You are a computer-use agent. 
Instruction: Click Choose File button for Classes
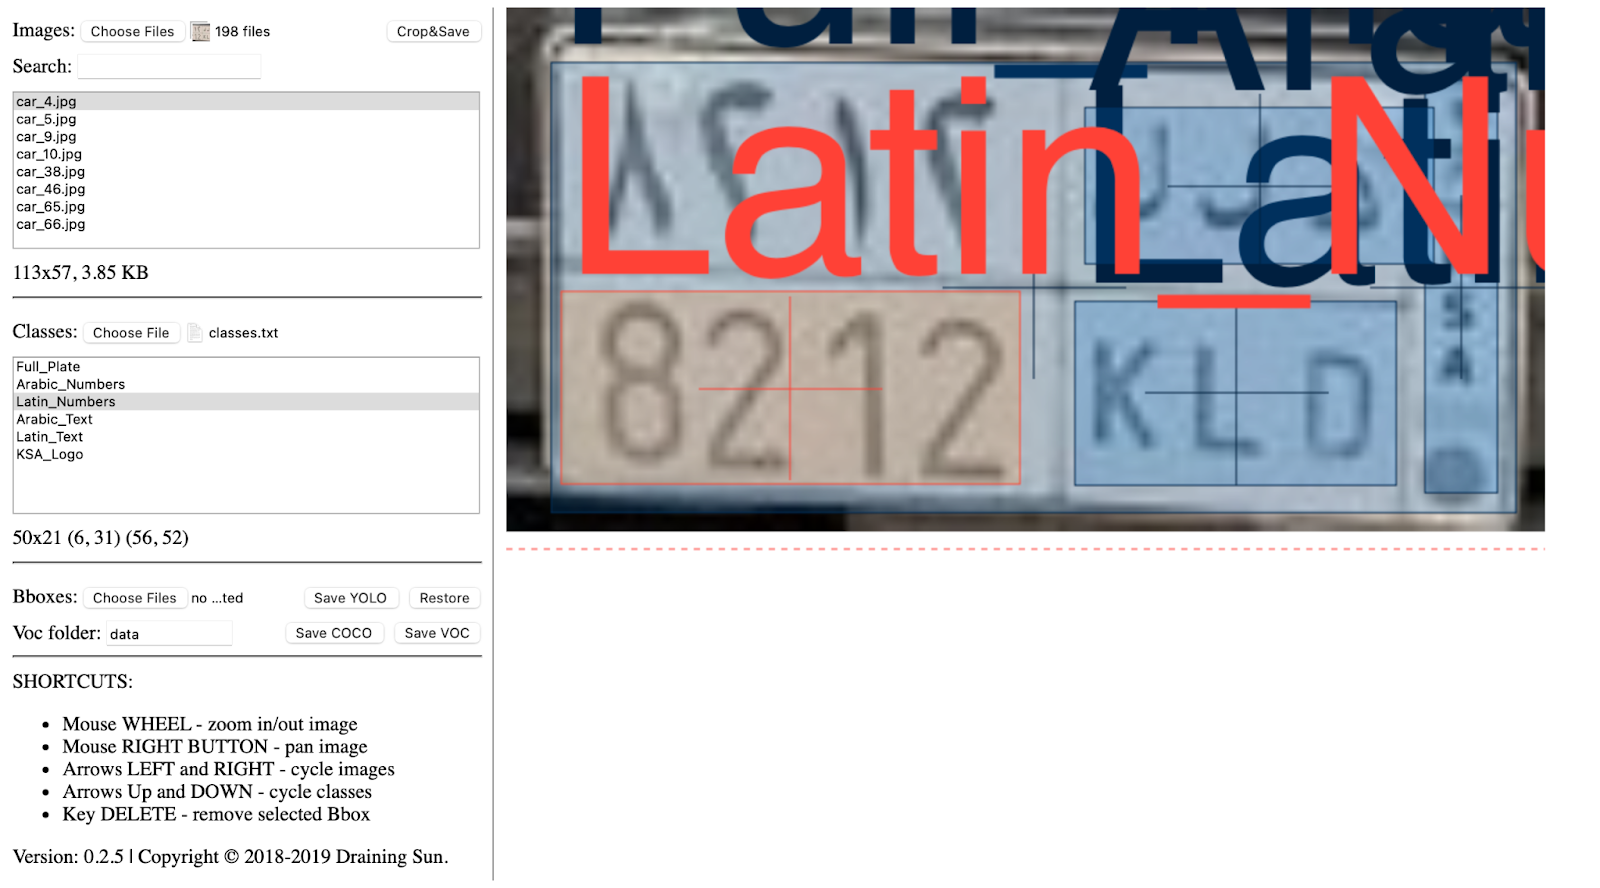(x=131, y=333)
